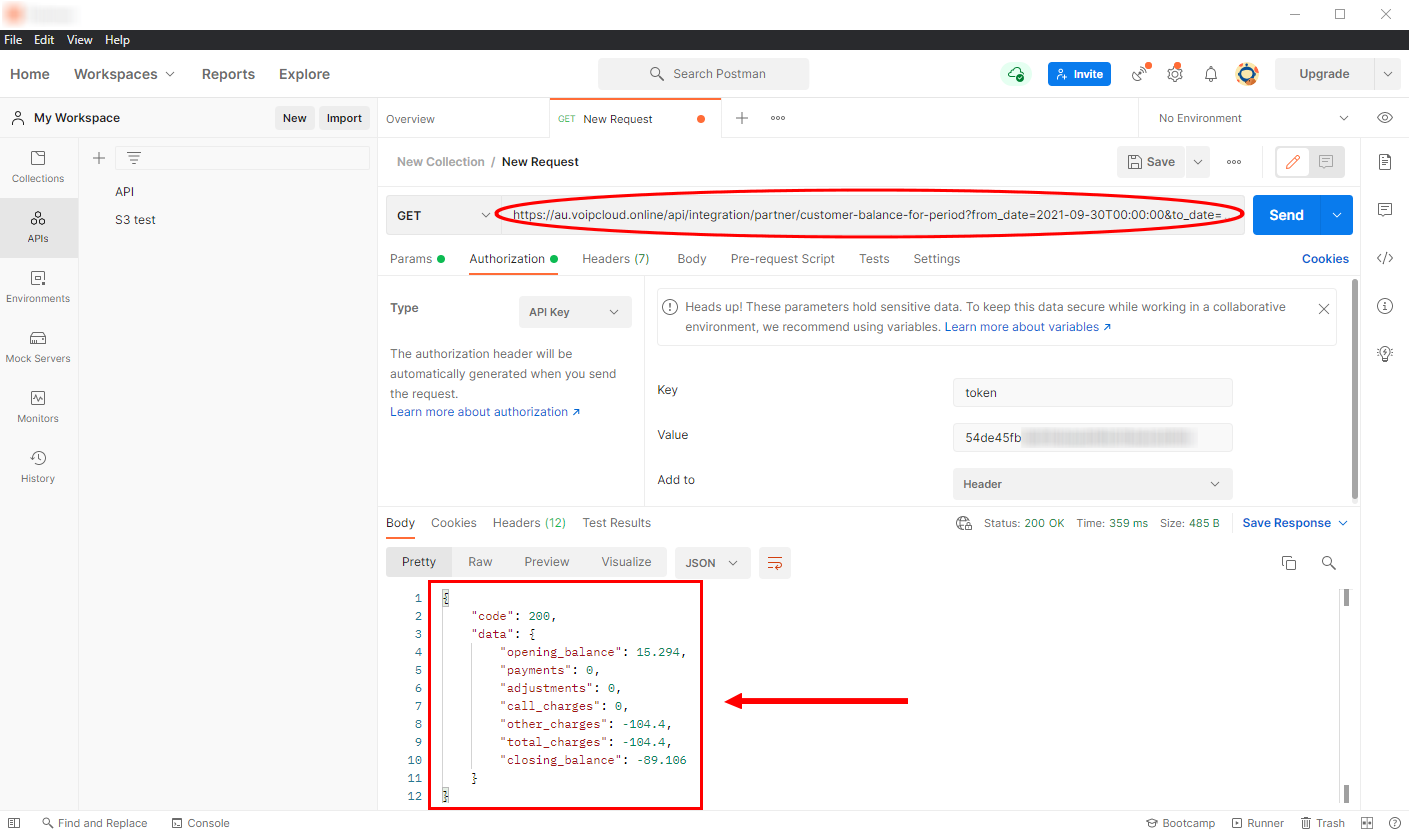Switch to the Params tab
The width and height of the screenshot is (1409, 834).
click(417, 259)
